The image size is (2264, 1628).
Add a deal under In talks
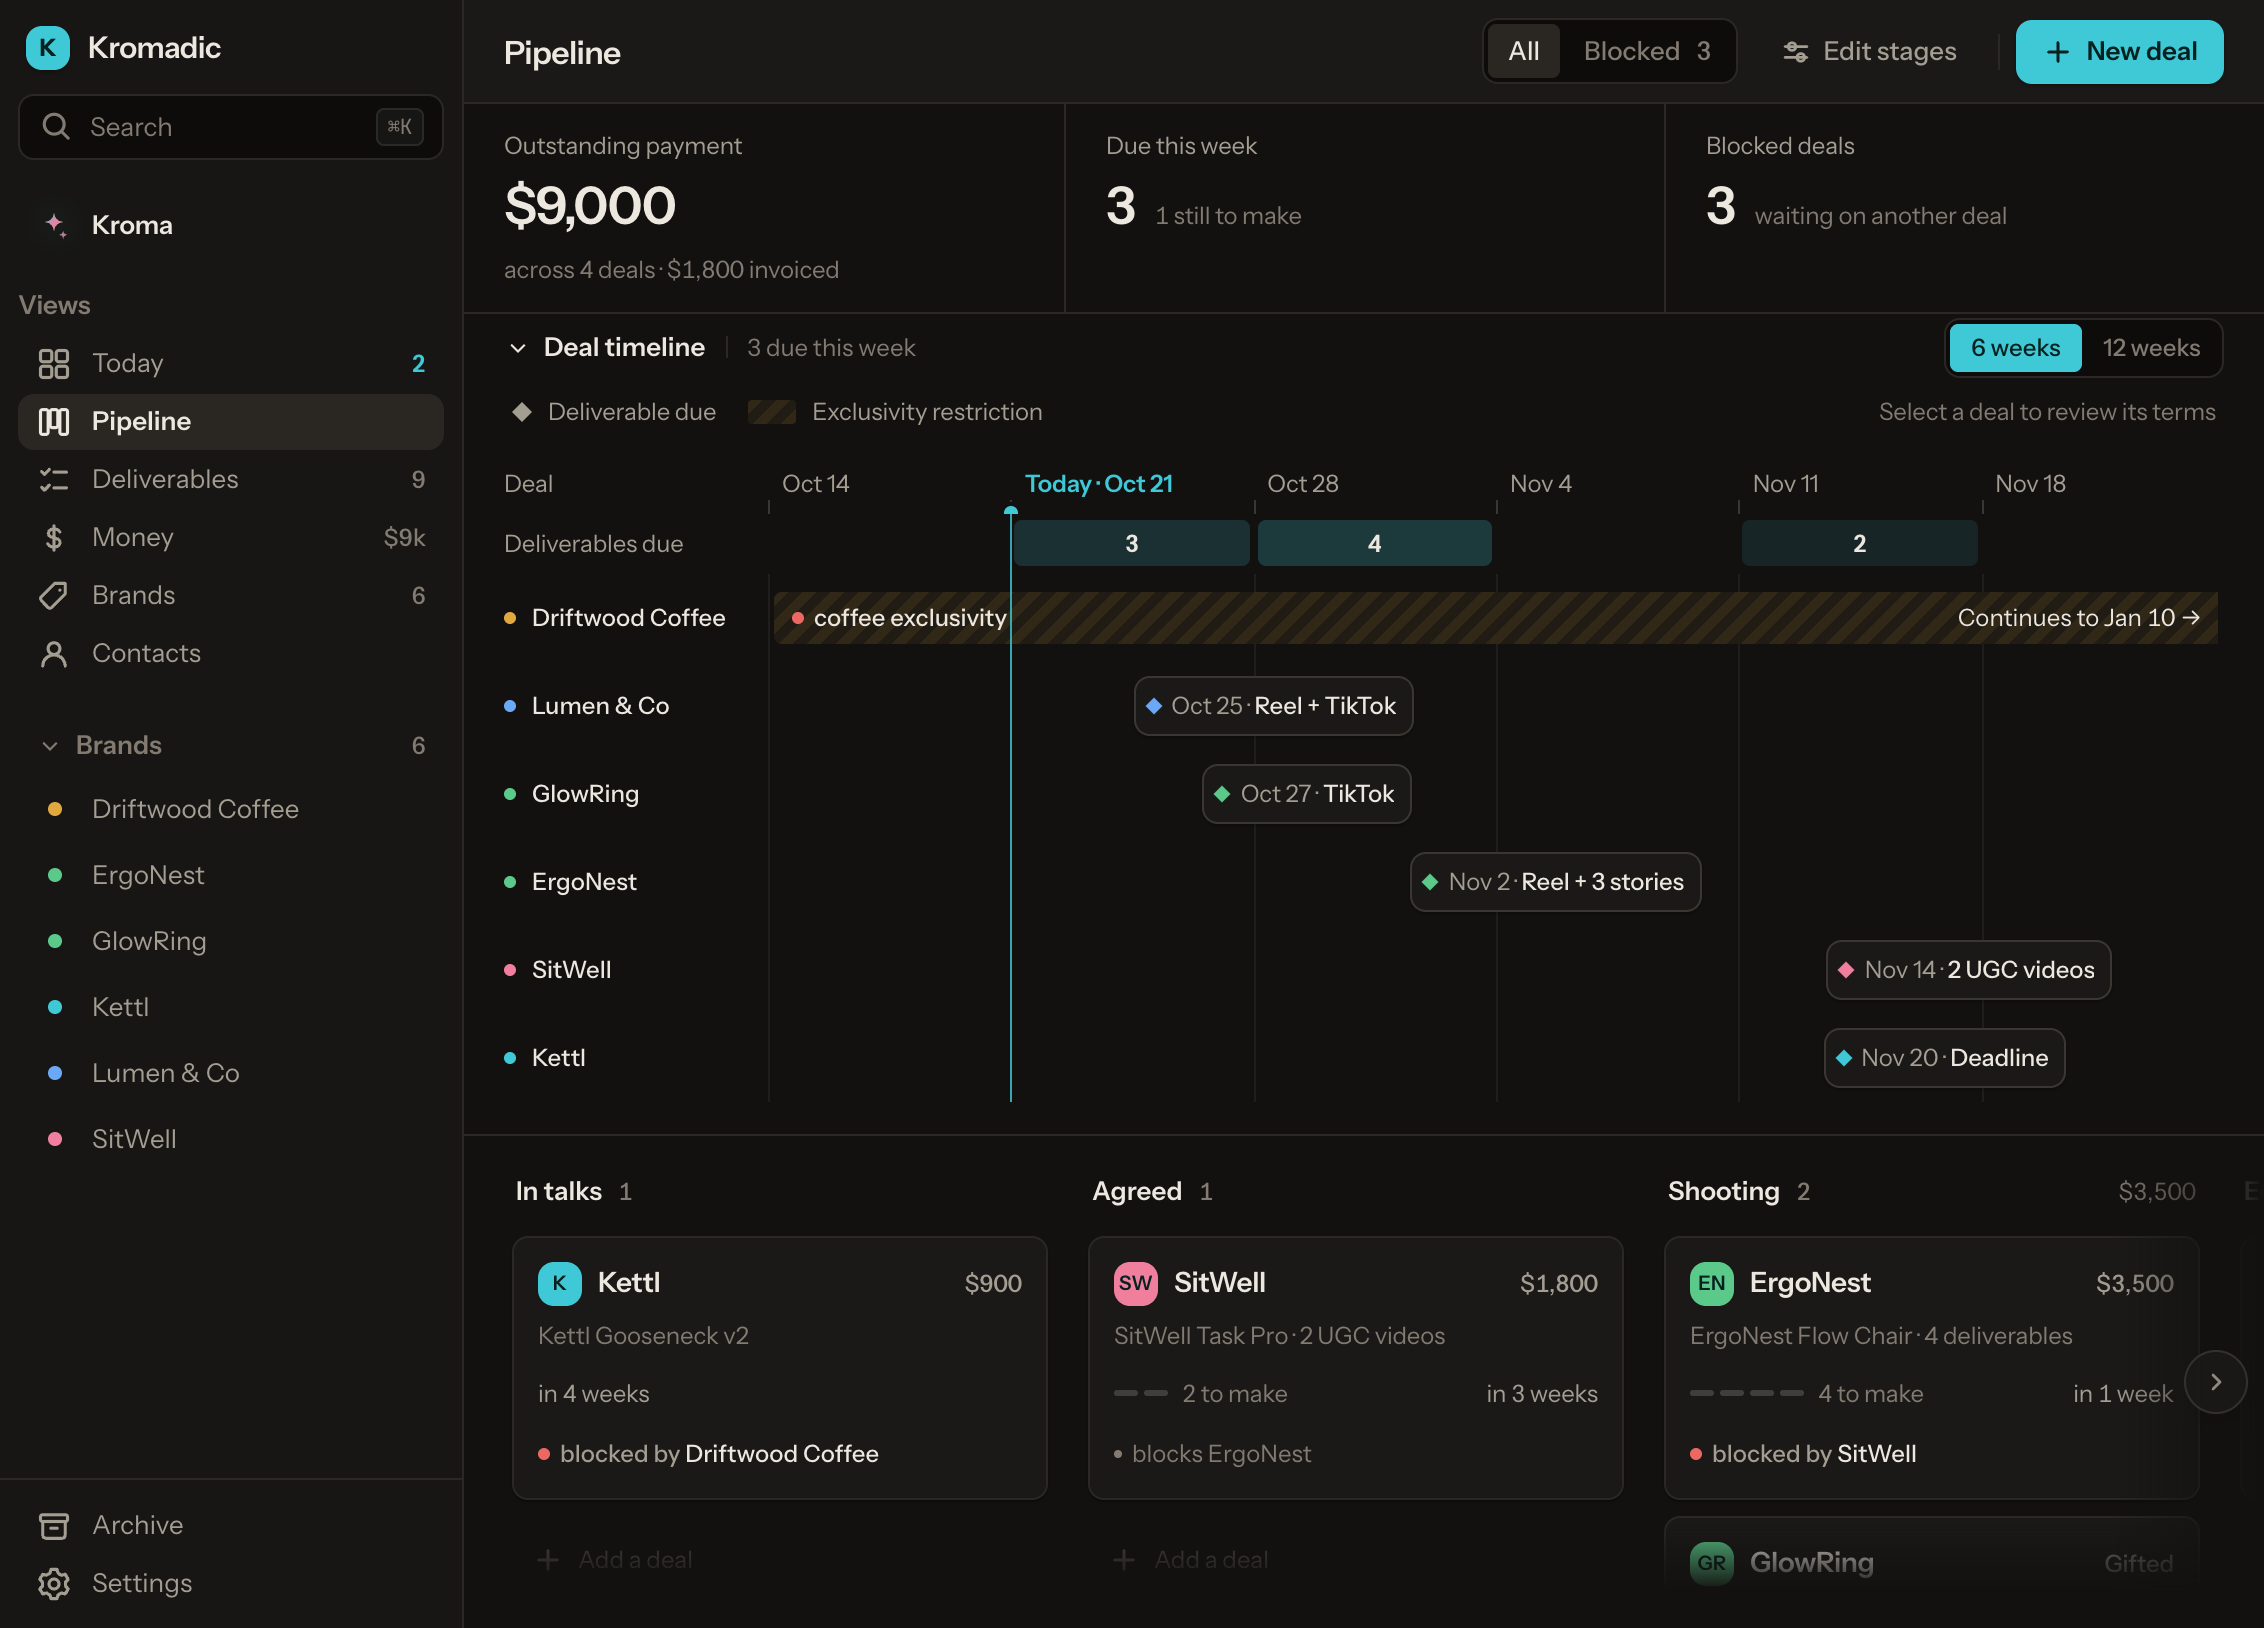[x=616, y=1560]
